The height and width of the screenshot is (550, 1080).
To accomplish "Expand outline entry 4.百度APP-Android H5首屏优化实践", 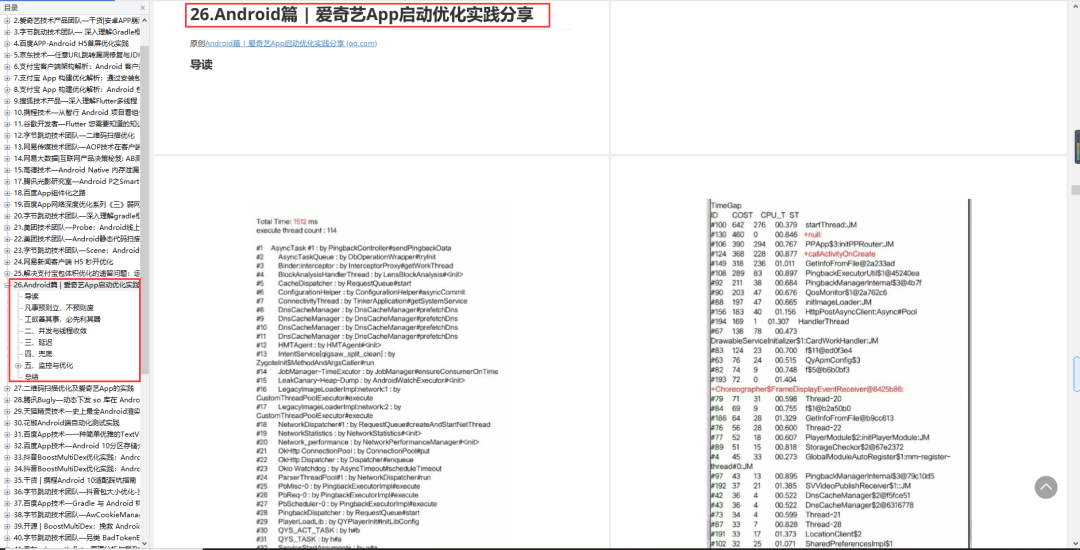I will click(x=7, y=43).
